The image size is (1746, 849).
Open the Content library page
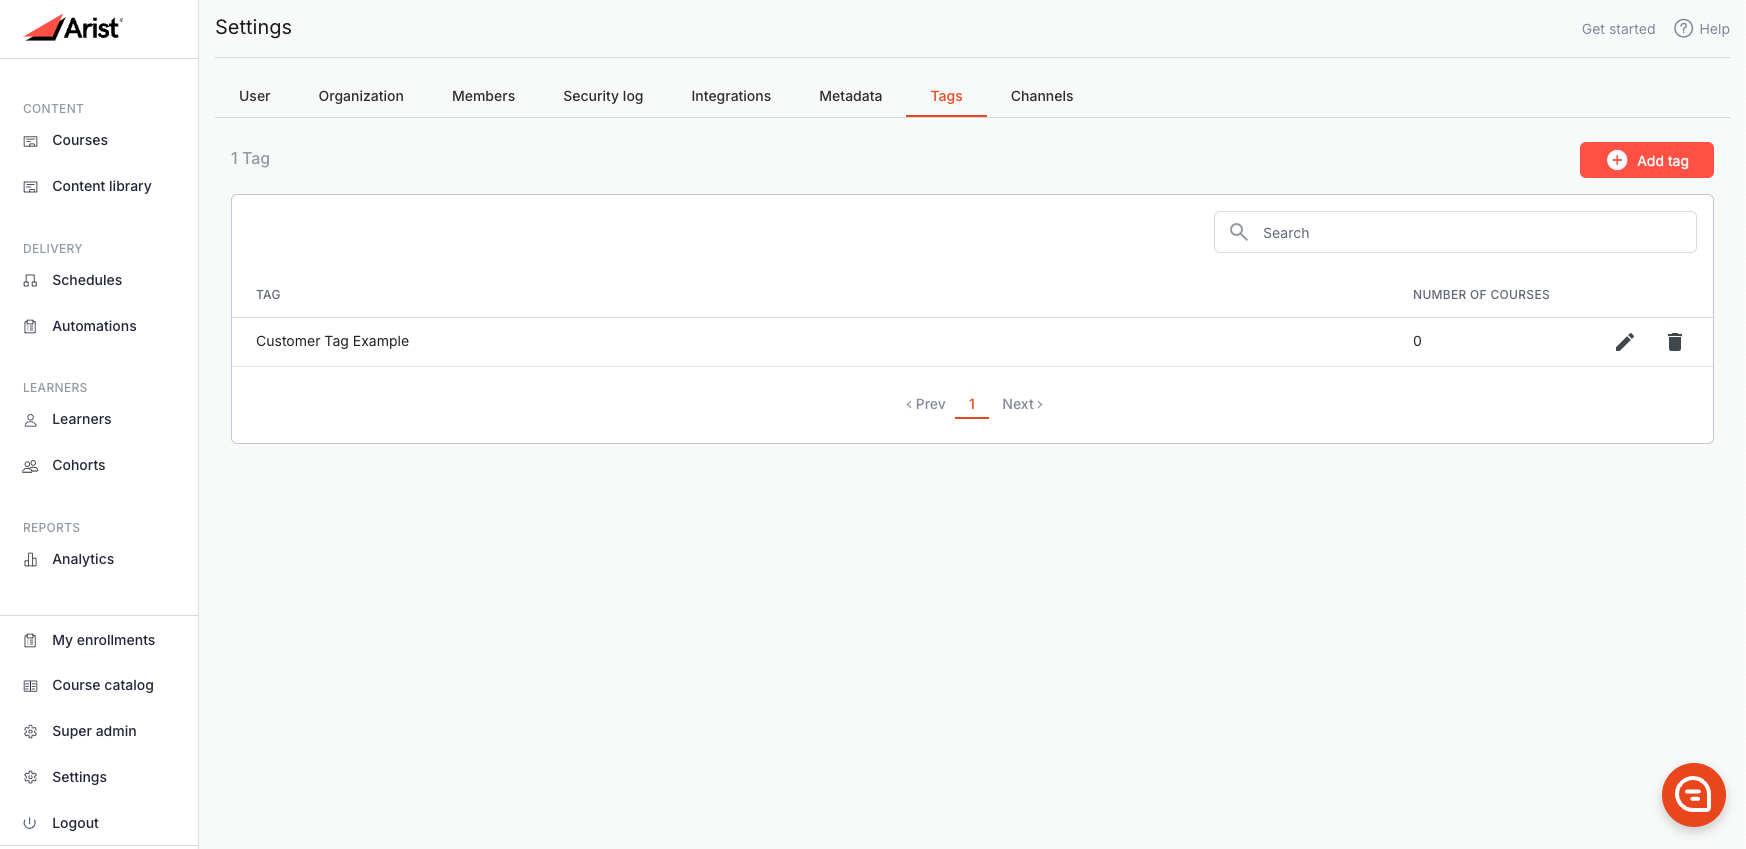[x=102, y=186]
